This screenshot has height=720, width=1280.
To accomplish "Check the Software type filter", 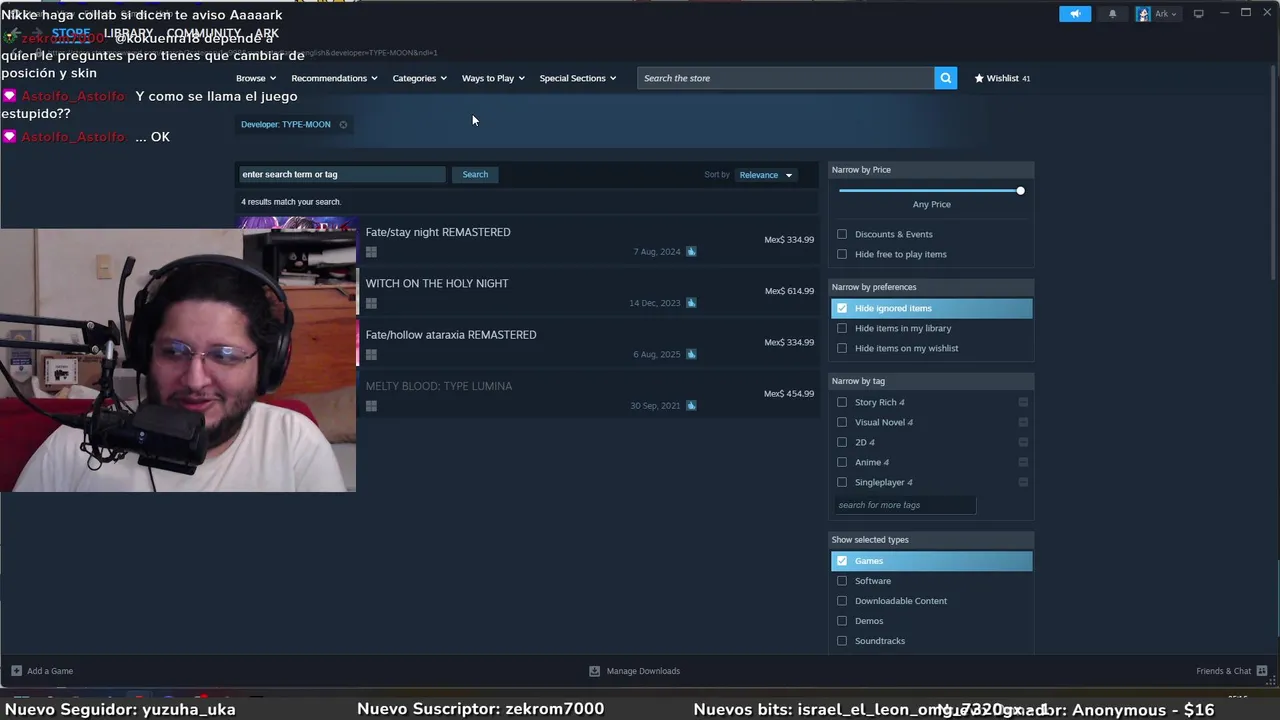I will tap(842, 581).
